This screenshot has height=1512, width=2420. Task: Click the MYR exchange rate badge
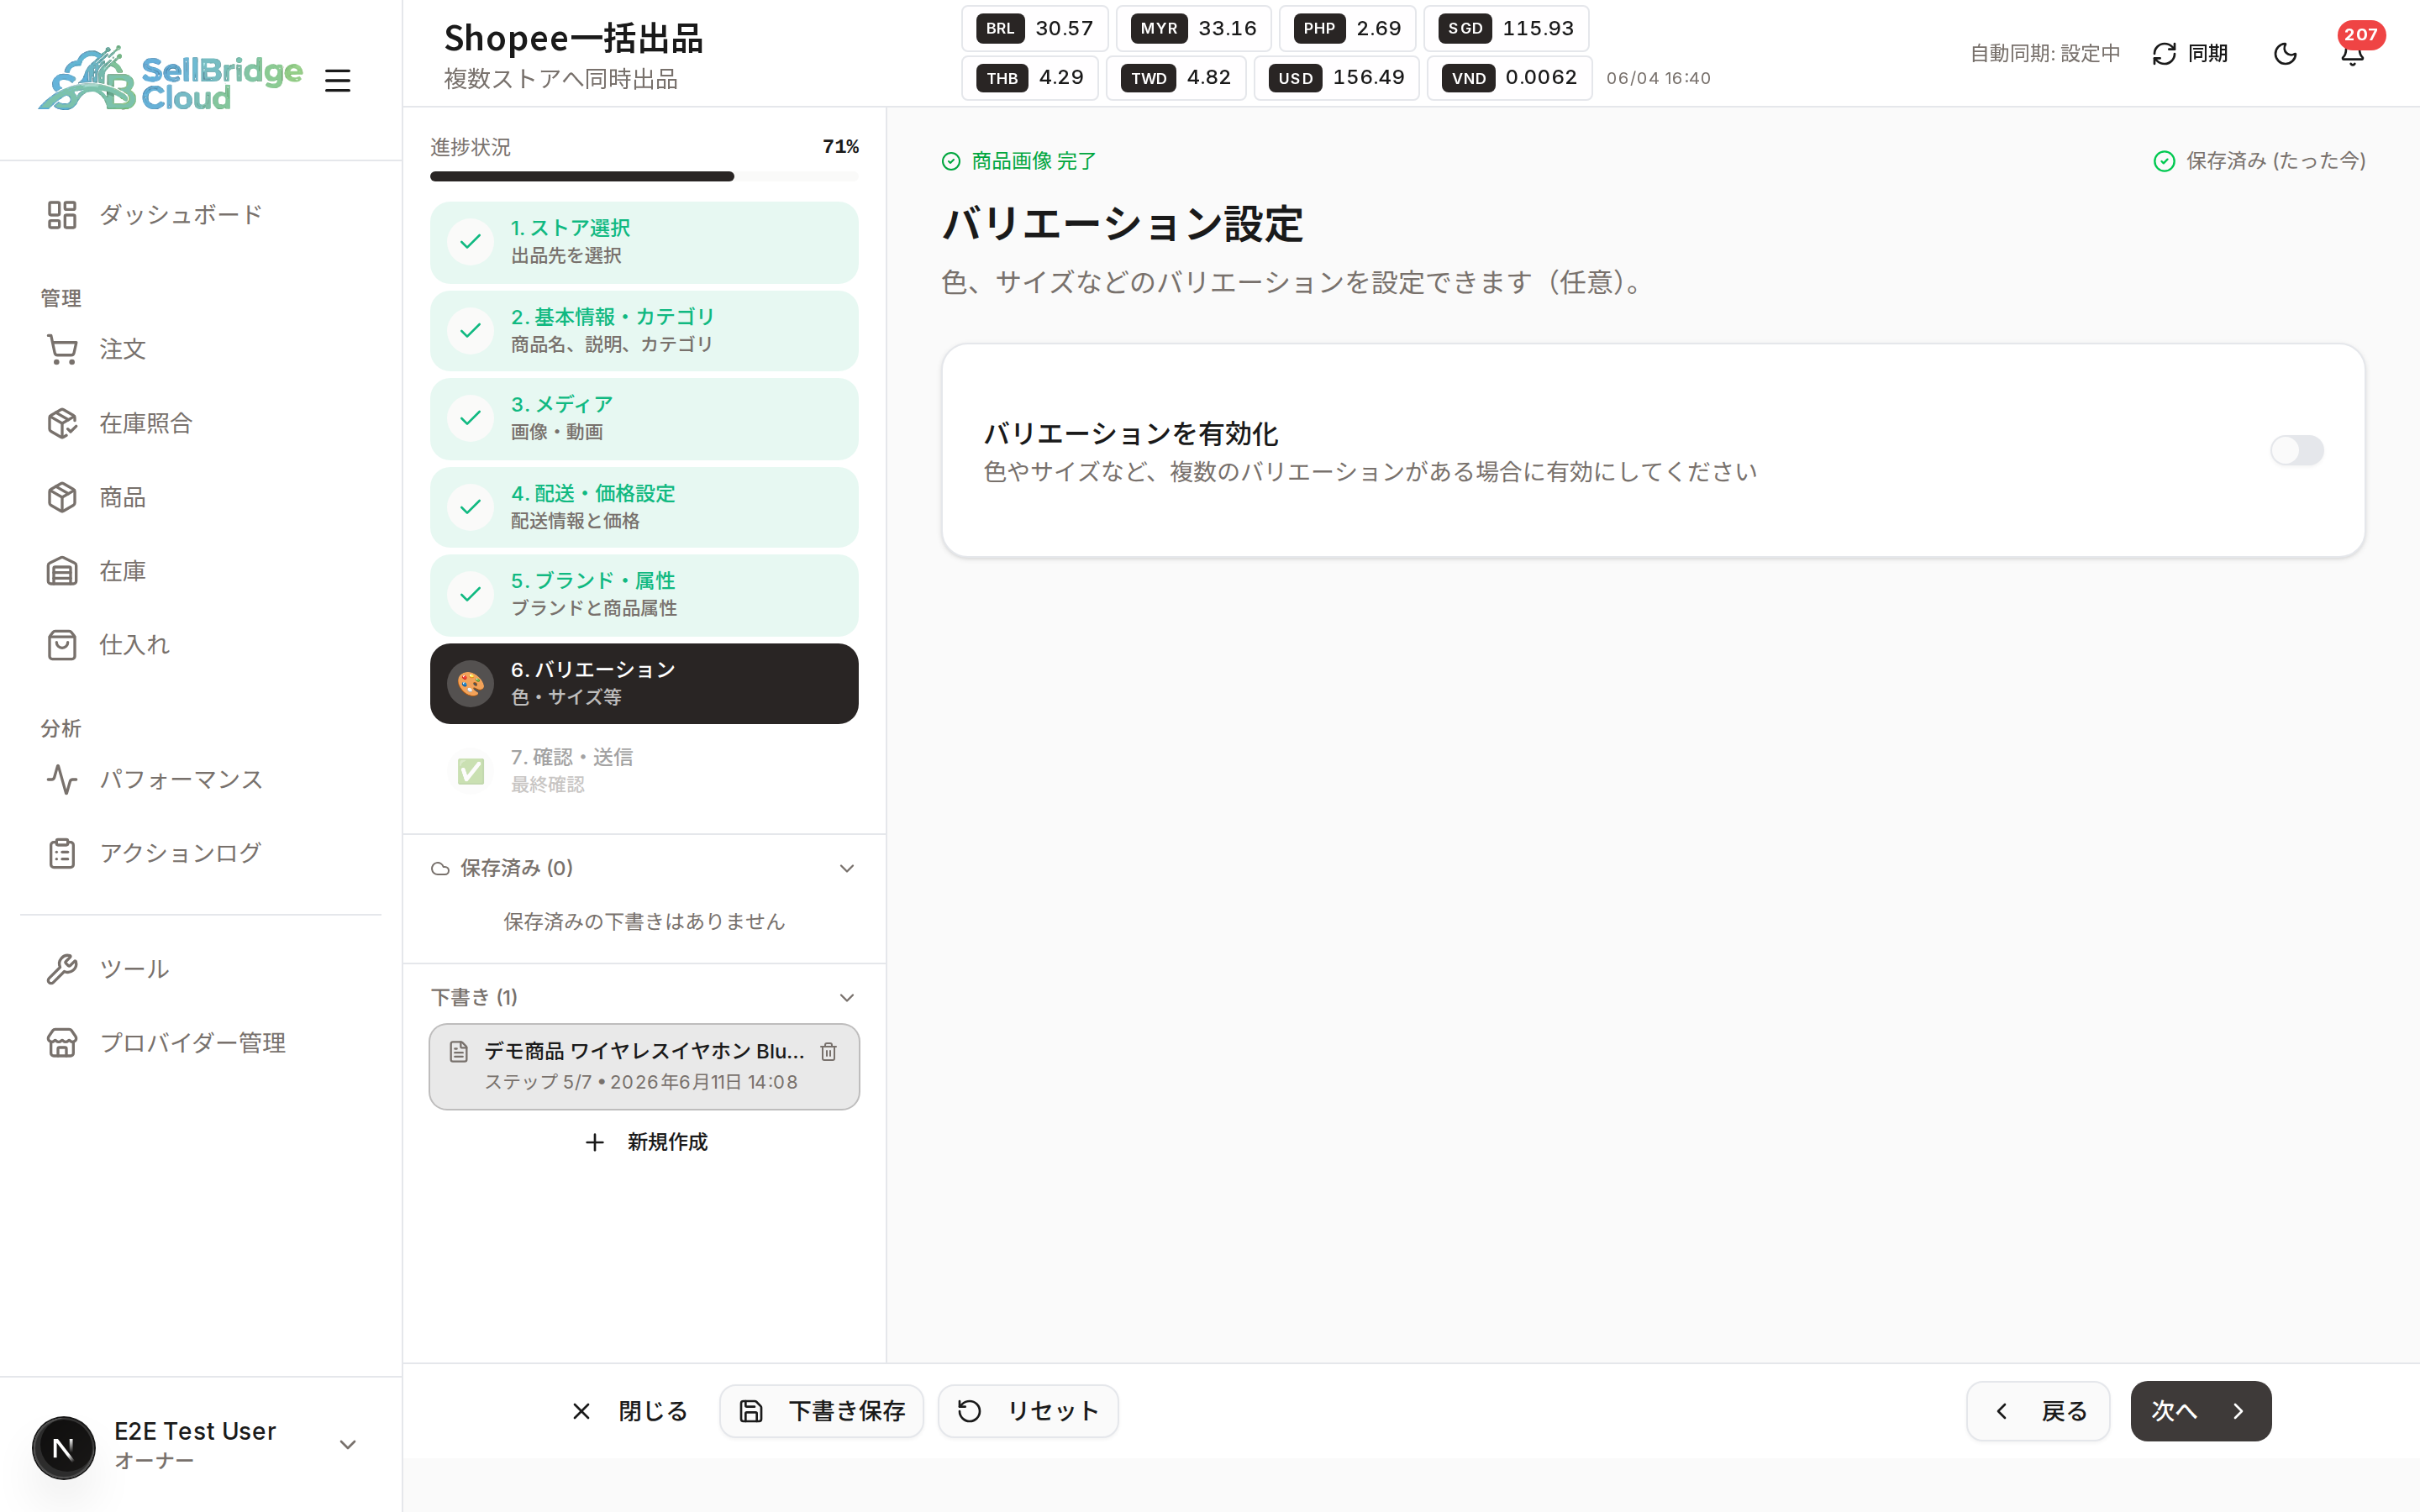tap(1193, 29)
